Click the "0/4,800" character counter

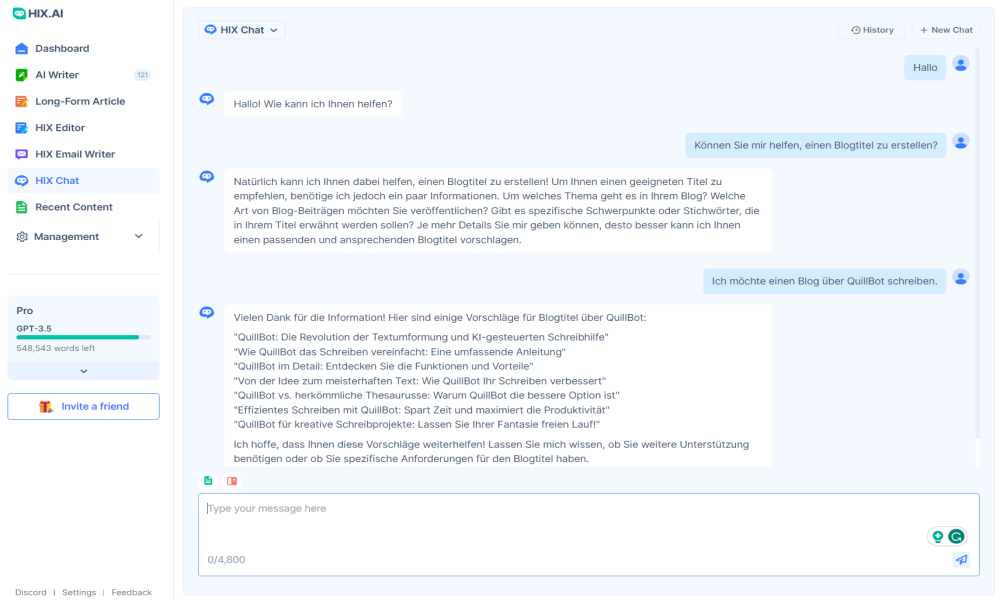click(x=226, y=560)
